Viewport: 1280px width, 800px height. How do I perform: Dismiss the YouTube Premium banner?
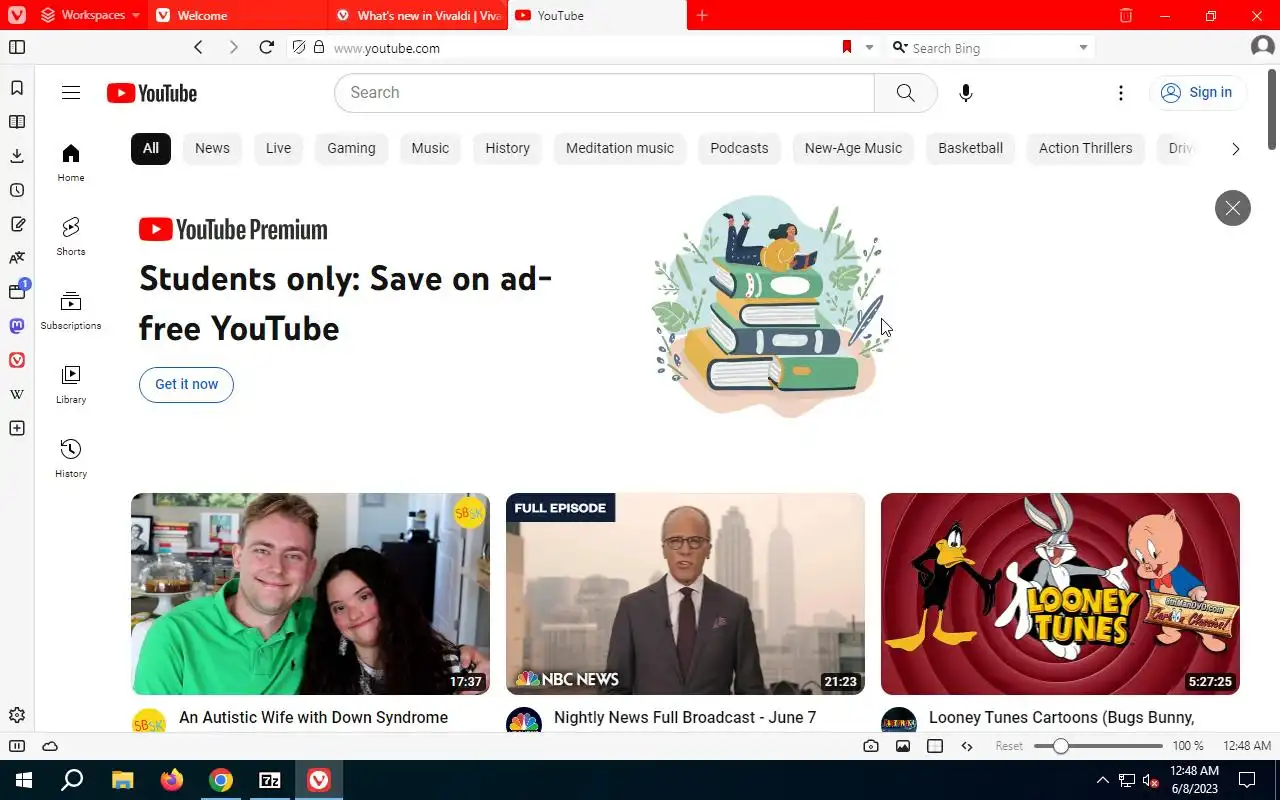coord(1232,208)
